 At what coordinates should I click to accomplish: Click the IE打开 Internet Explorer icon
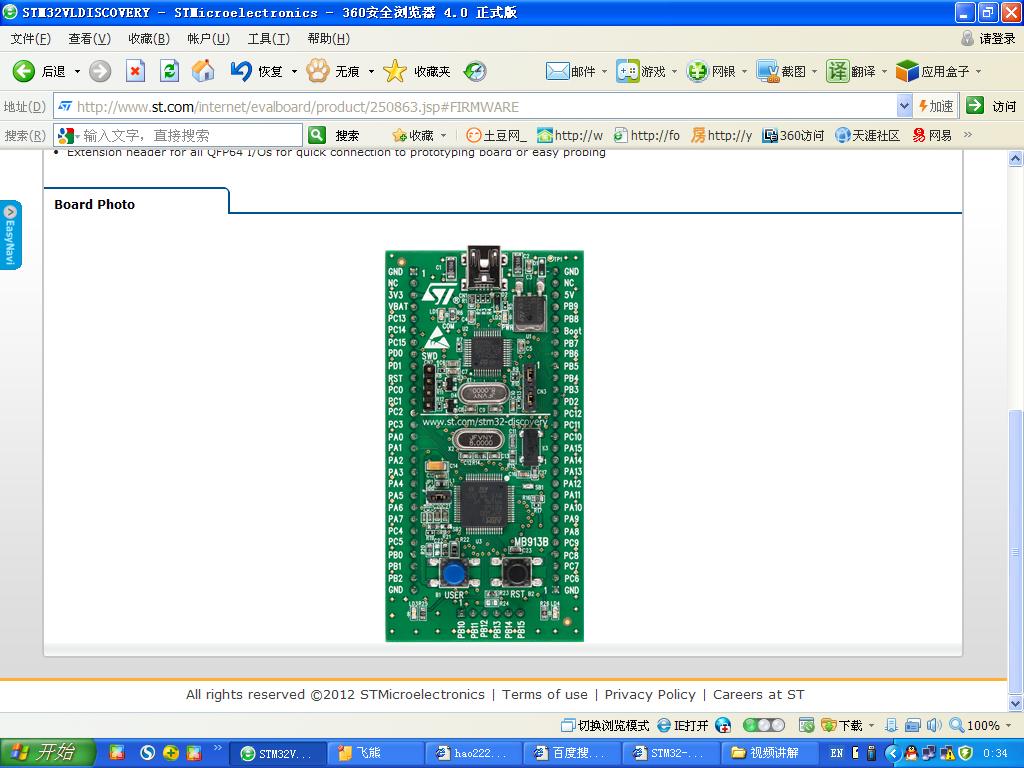664,726
